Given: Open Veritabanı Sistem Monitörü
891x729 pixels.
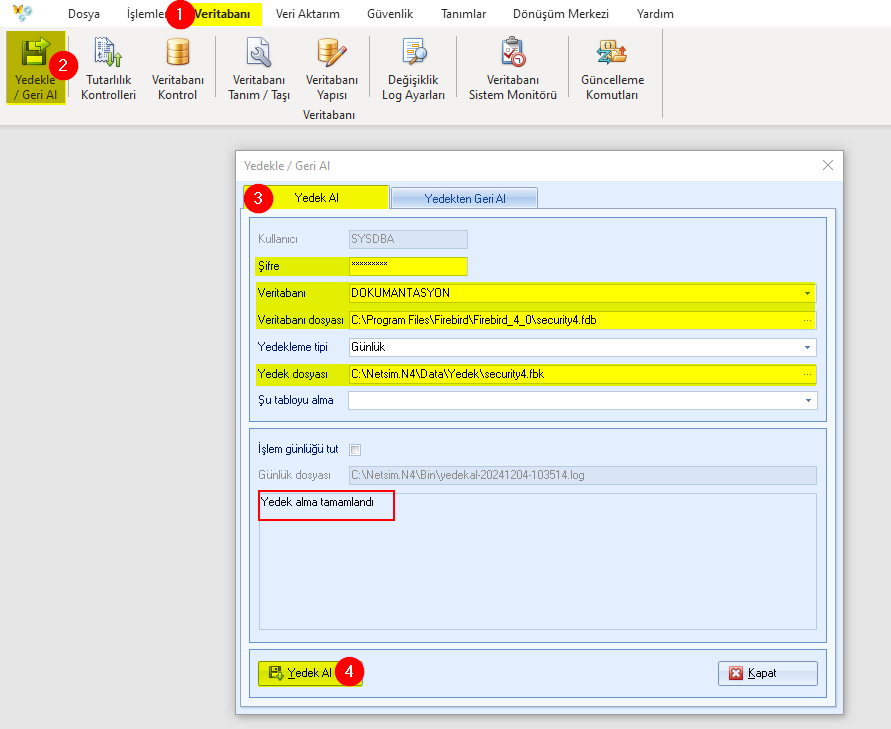Looking at the screenshot, I should [513, 69].
